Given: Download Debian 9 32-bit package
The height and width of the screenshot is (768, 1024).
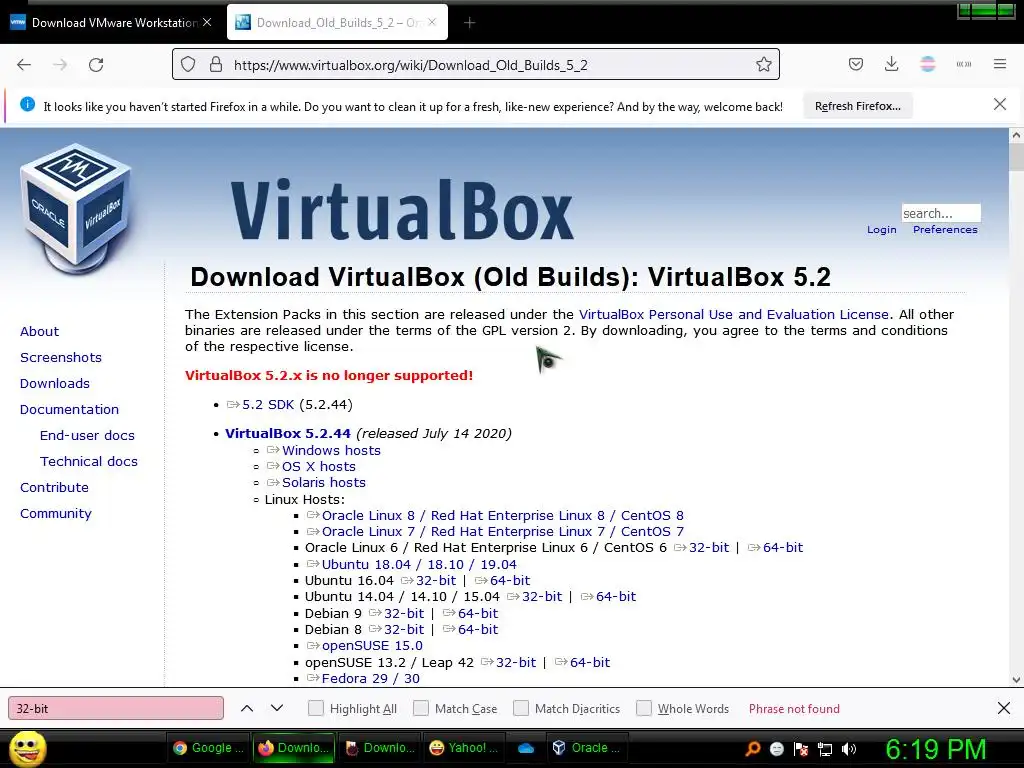Looking at the screenshot, I should [x=404, y=614].
